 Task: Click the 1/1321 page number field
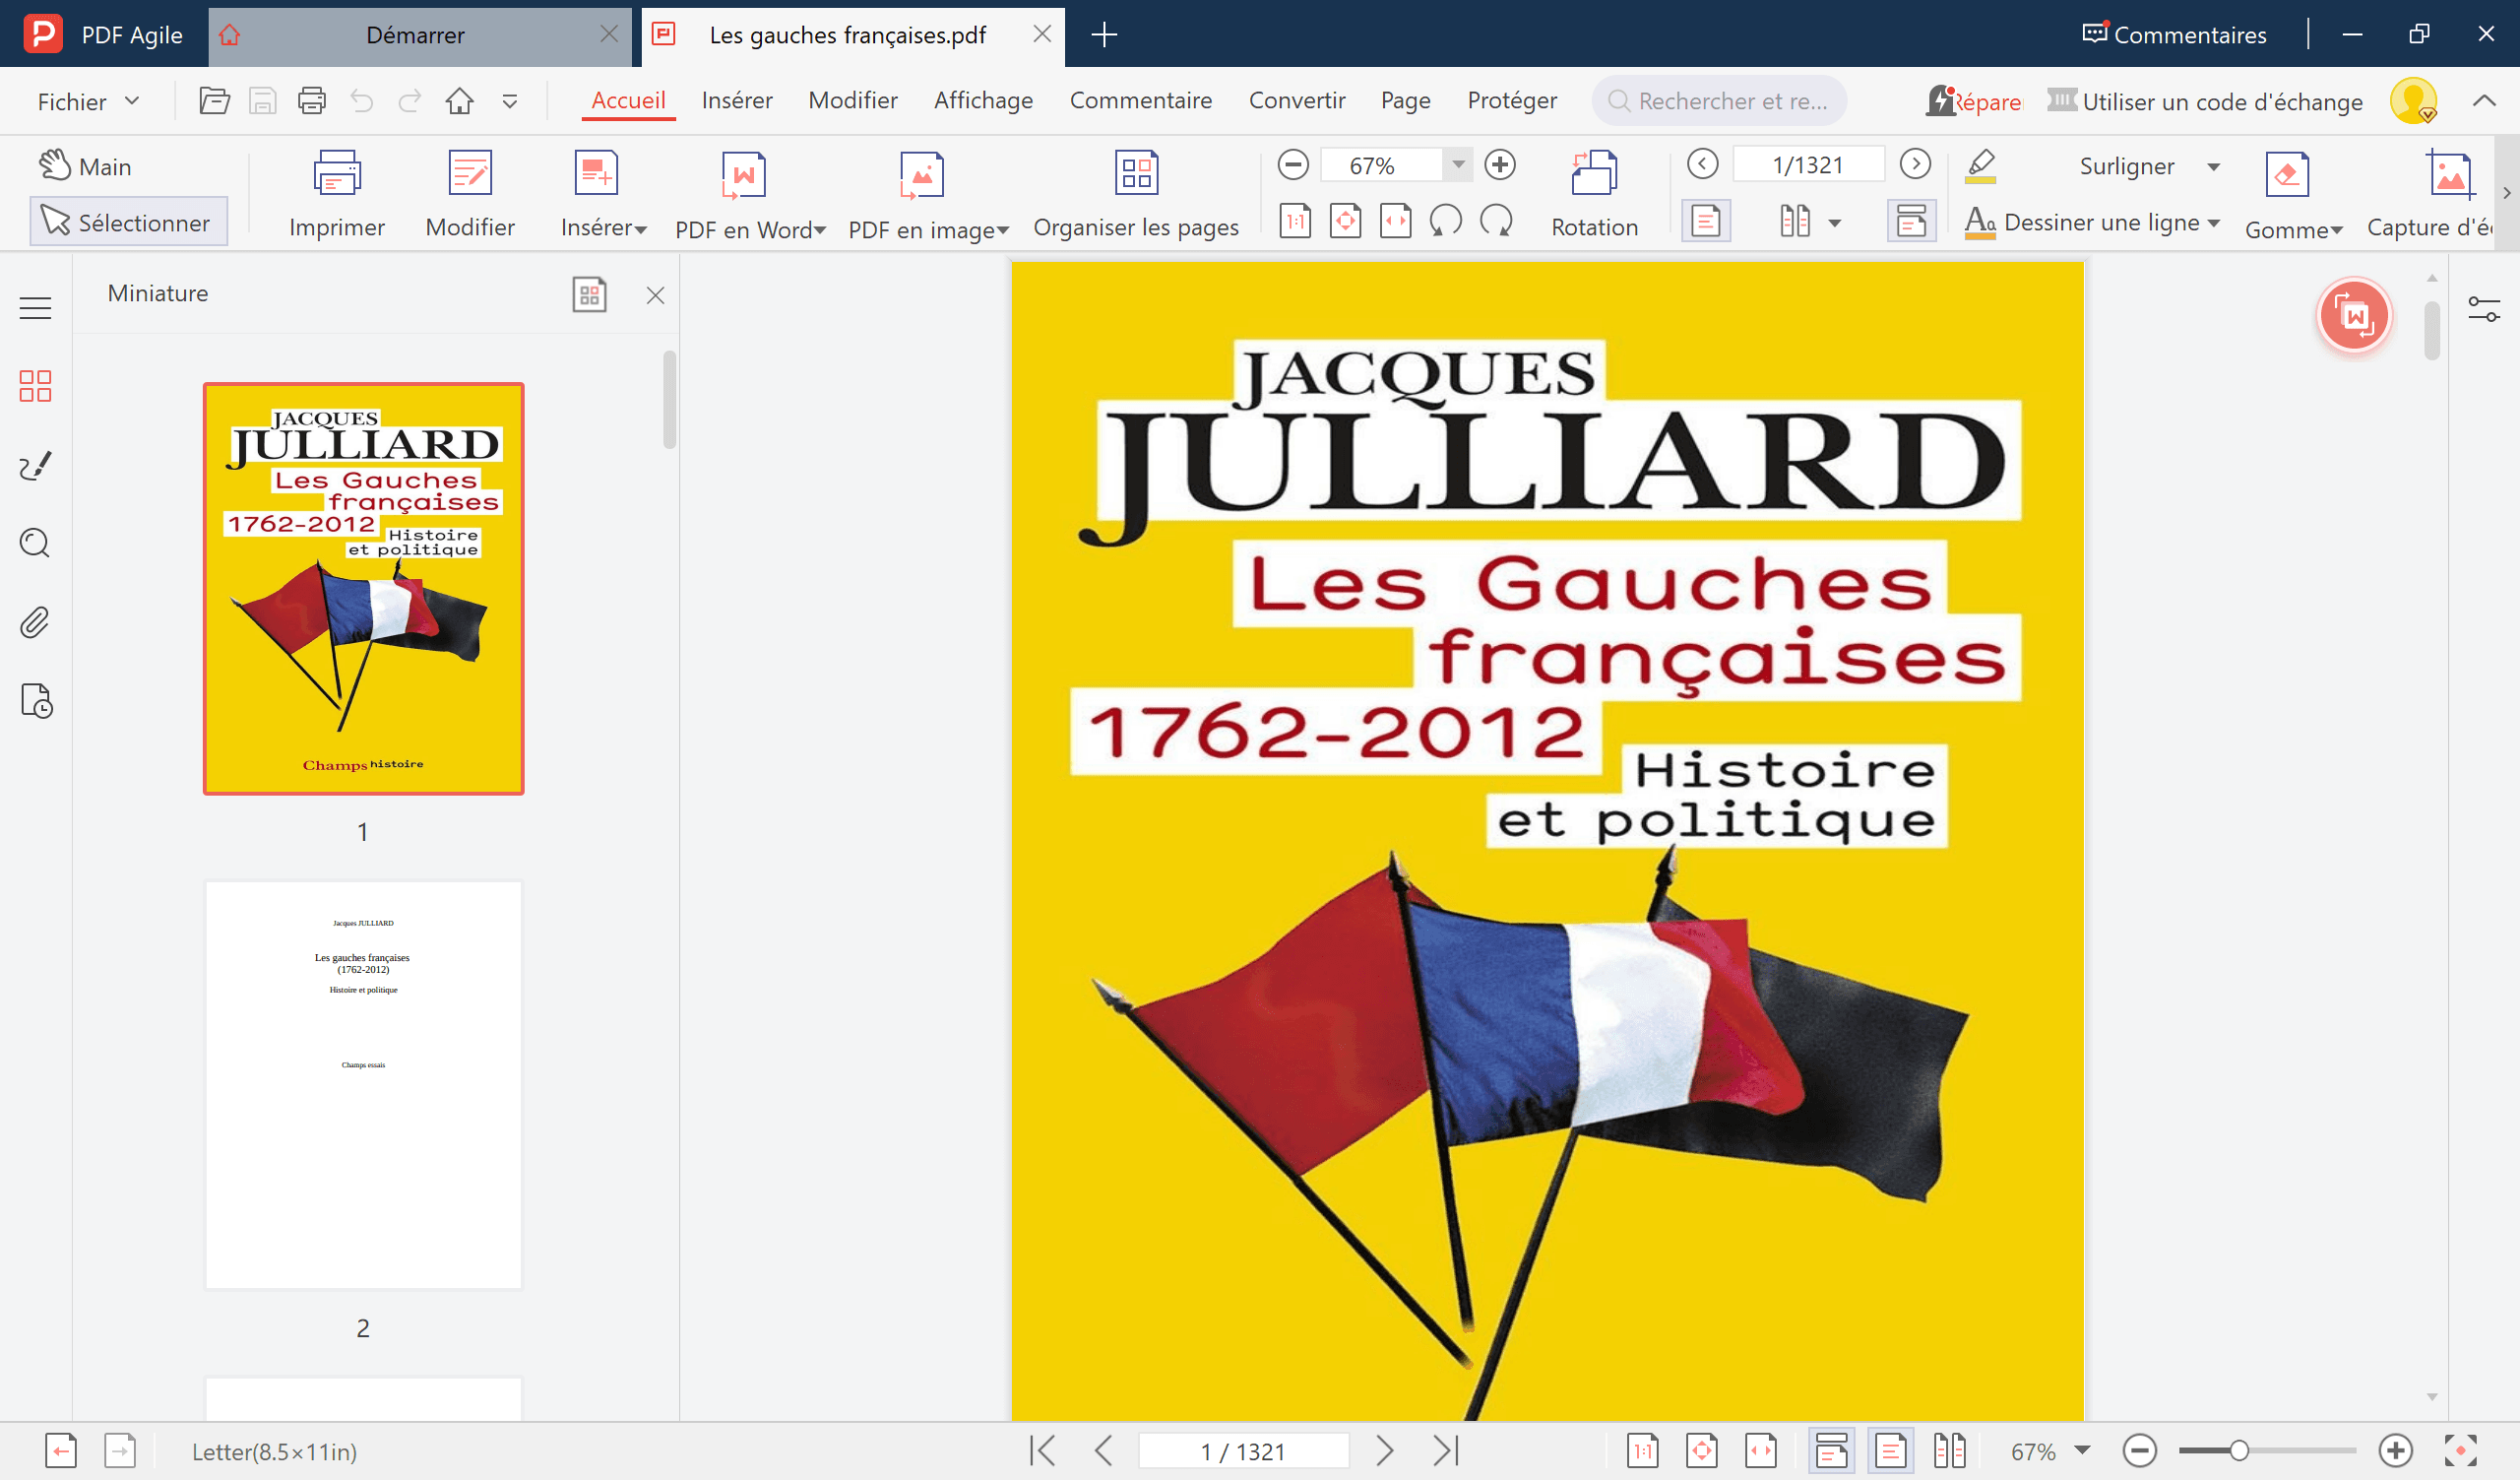[x=1808, y=164]
